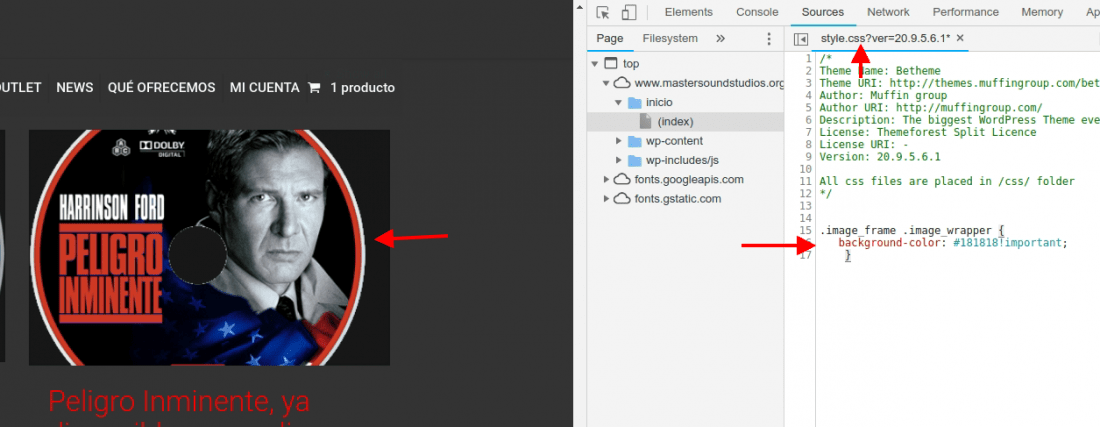Viewport: 1100px width, 427px height.
Task: Open the cart '1 producto' link
Action: click(363, 88)
